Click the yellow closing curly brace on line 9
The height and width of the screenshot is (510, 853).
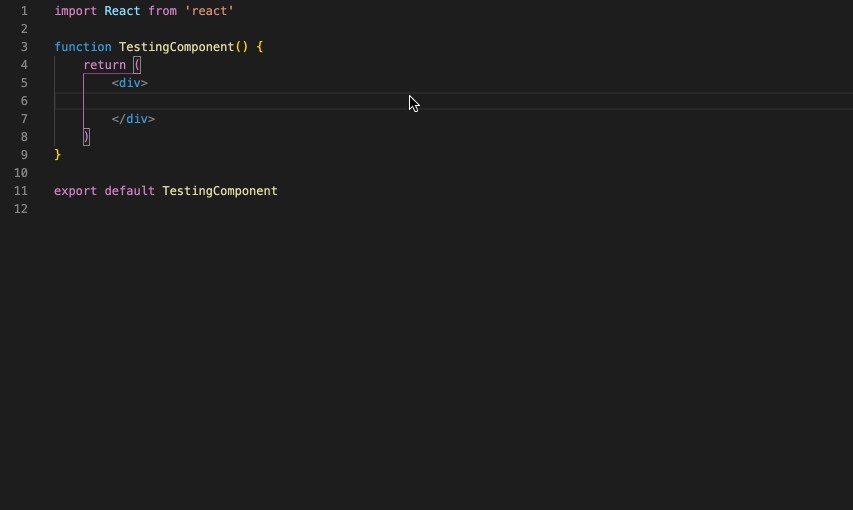tap(58, 155)
